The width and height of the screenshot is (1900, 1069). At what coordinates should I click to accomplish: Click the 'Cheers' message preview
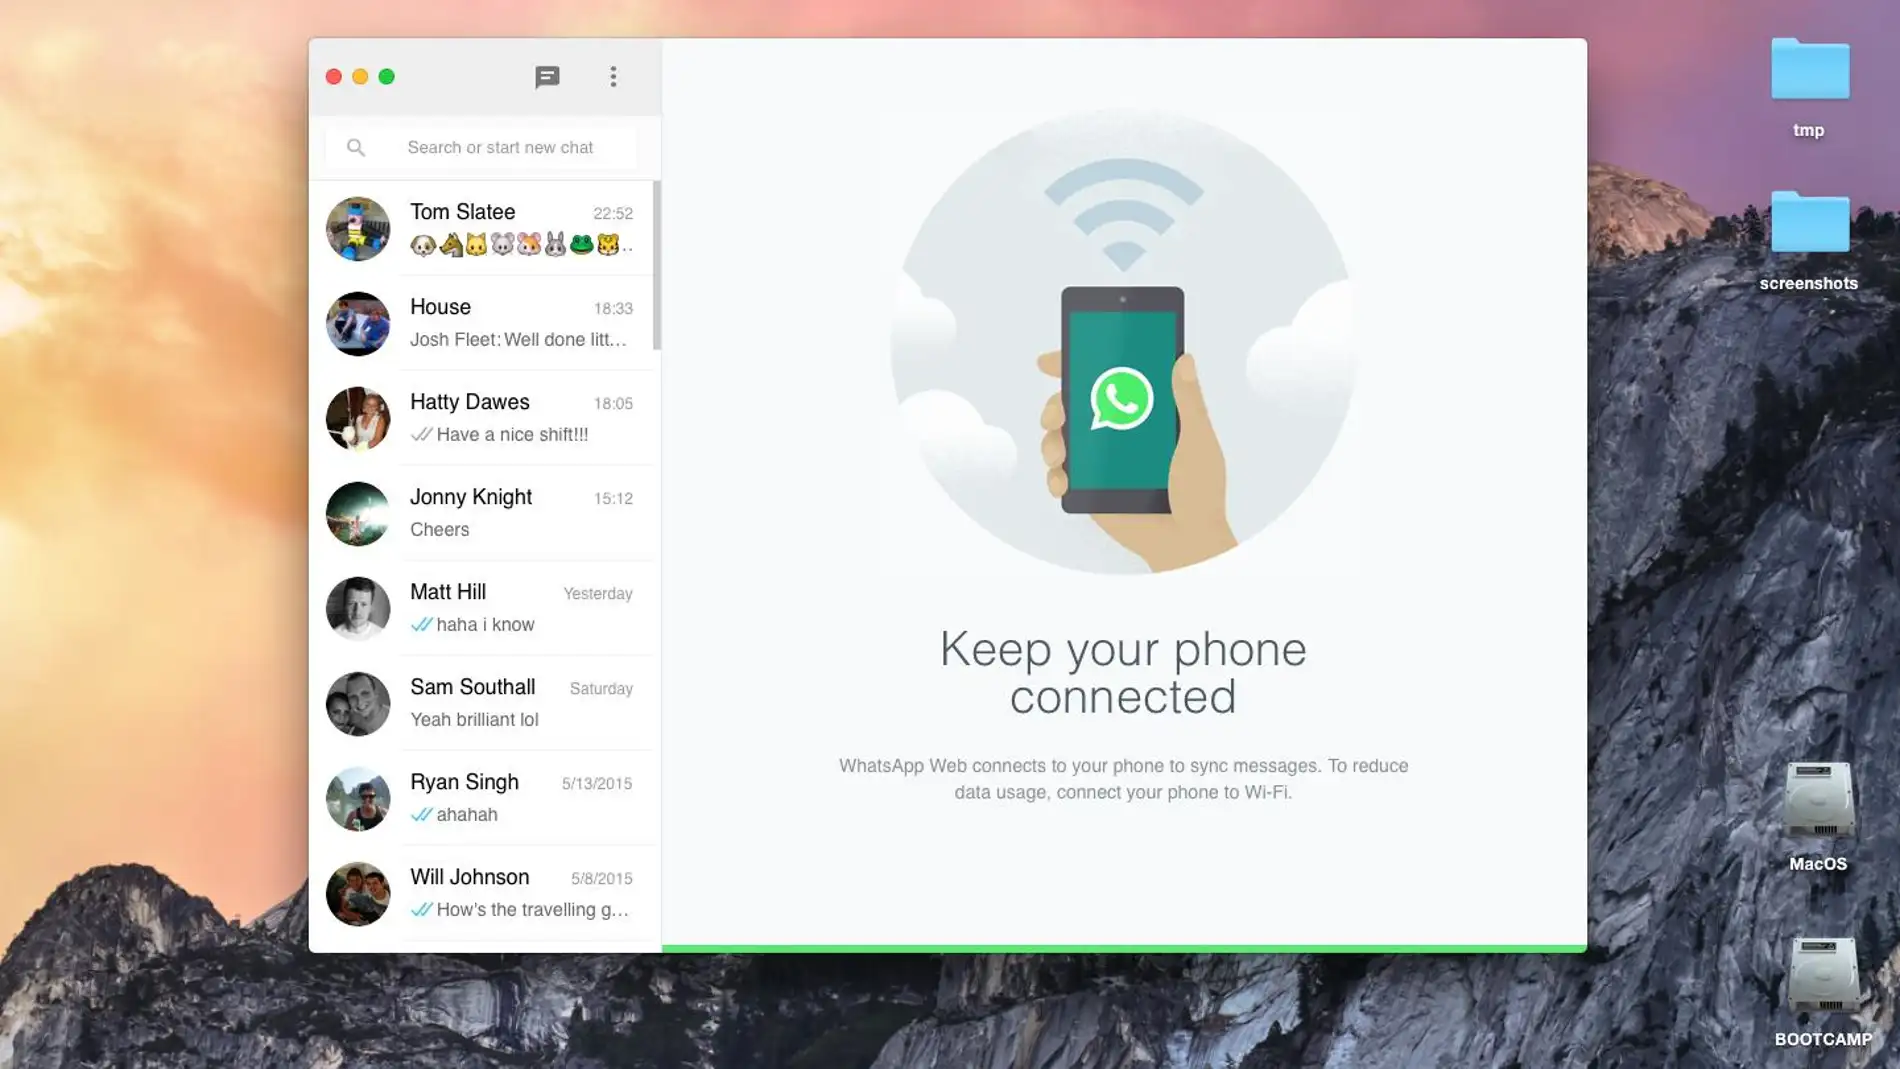coord(439,529)
